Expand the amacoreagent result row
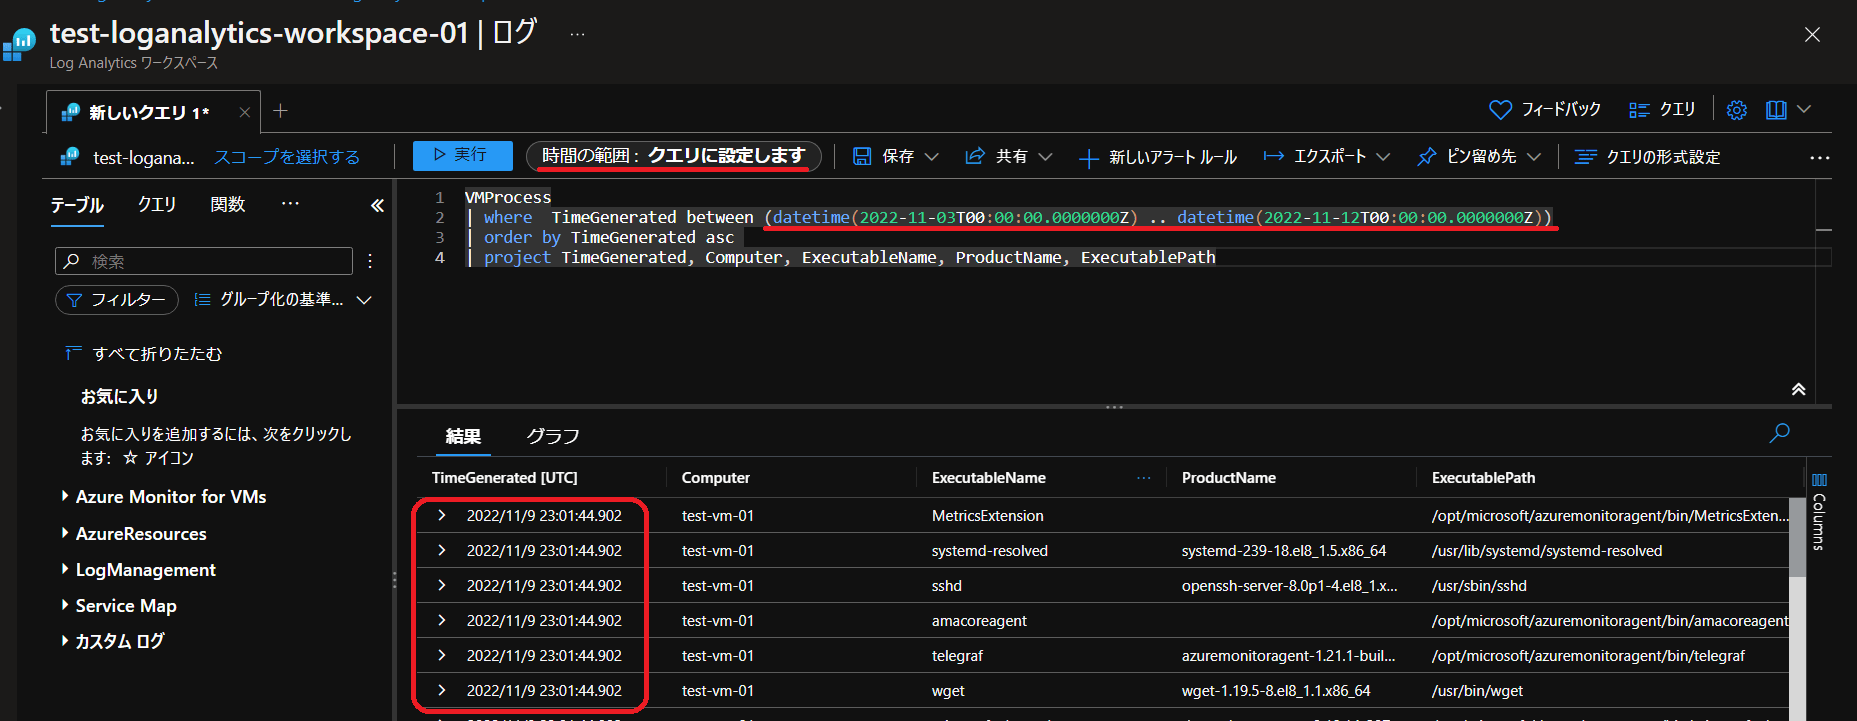 (441, 621)
